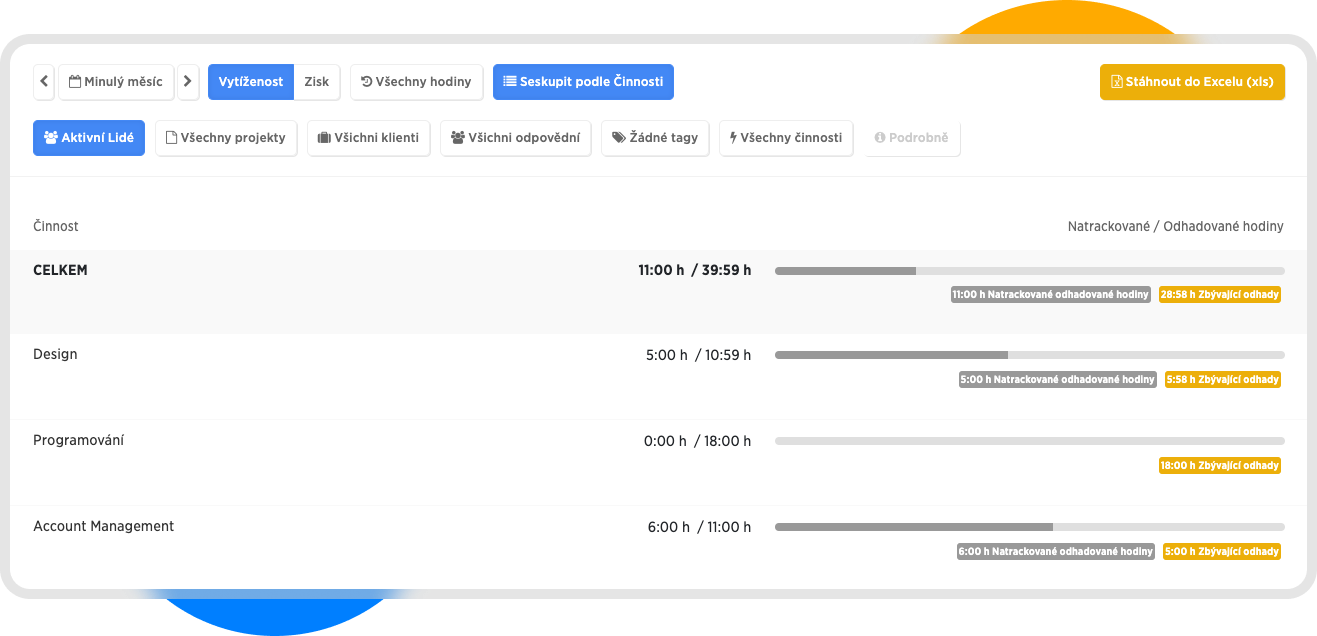
Task: Select the Design activity row
Action: click(55, 354)
